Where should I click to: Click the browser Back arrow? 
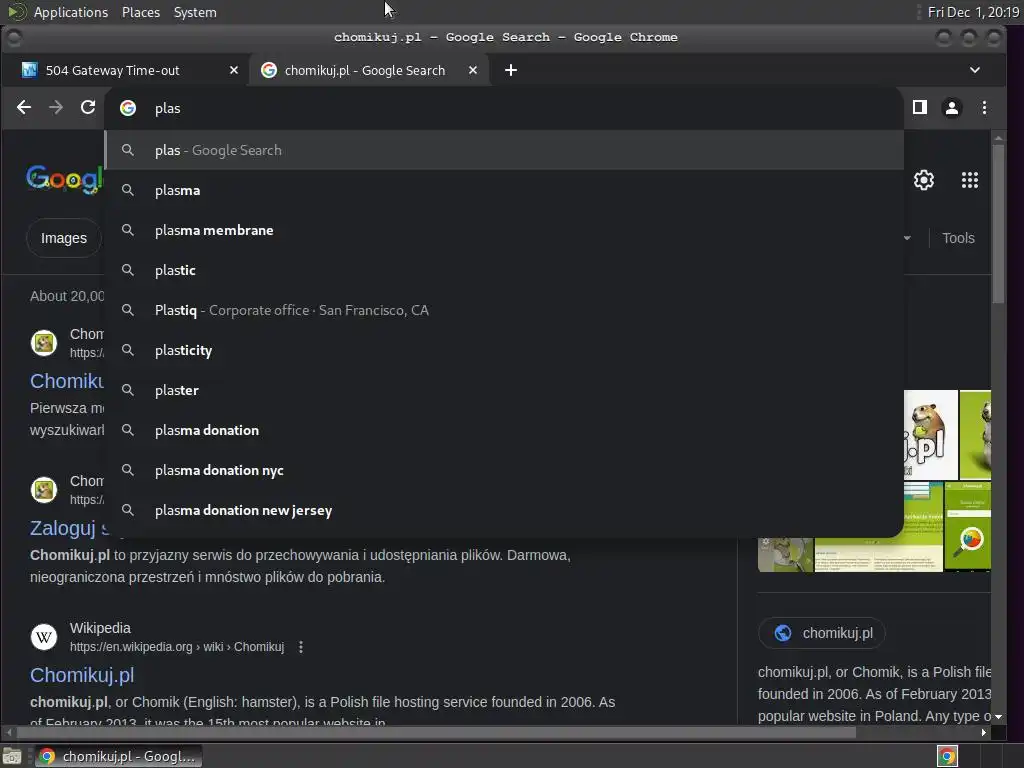pos(24,108)
